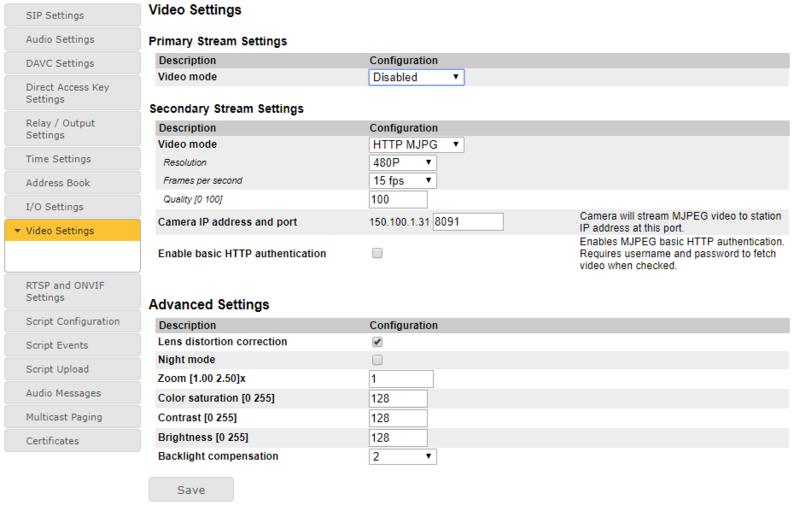
Task: Select the Brightness input field
Action: pos(398,438)
